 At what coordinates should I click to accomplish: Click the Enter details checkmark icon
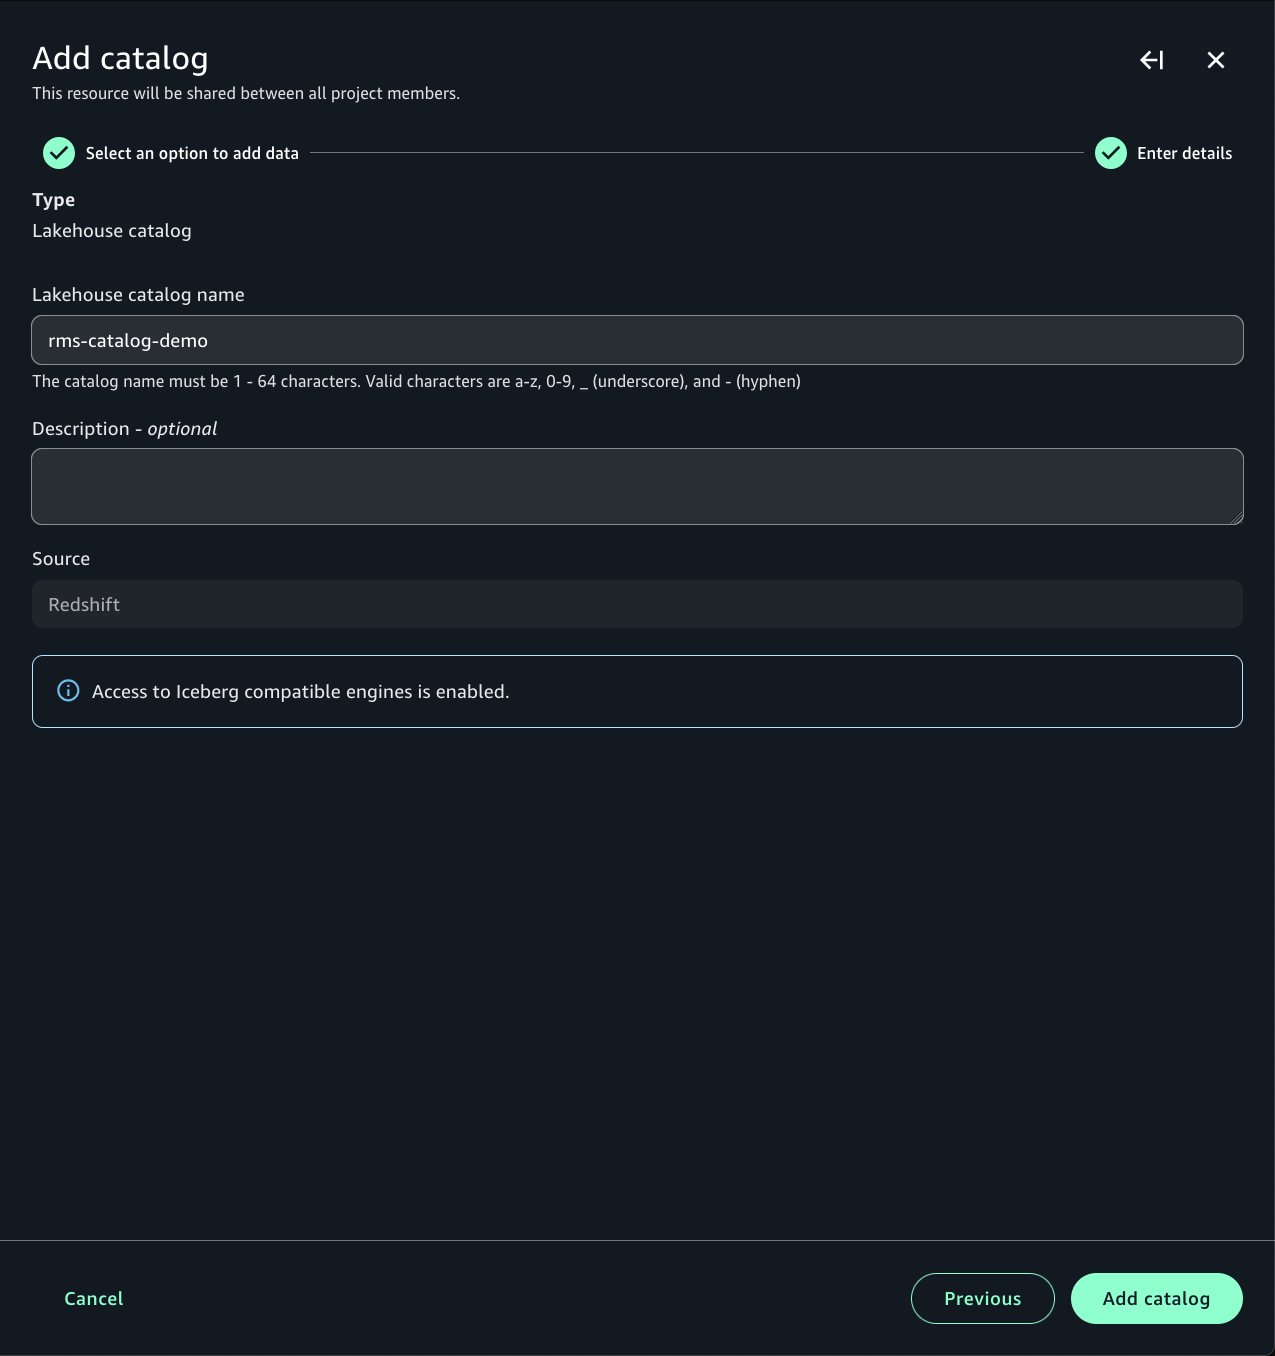click(x=1111, y=153)
